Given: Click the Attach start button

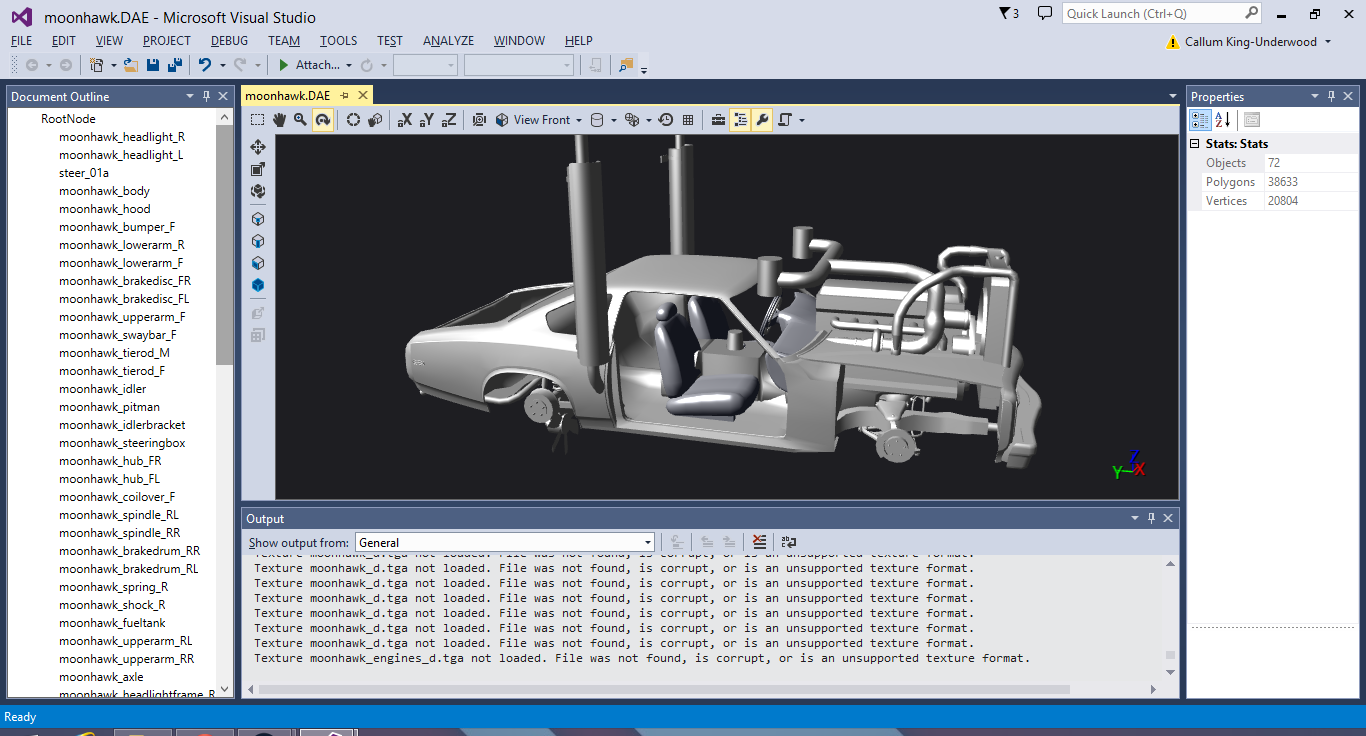Looking at the screenshot, I should 309,65.
